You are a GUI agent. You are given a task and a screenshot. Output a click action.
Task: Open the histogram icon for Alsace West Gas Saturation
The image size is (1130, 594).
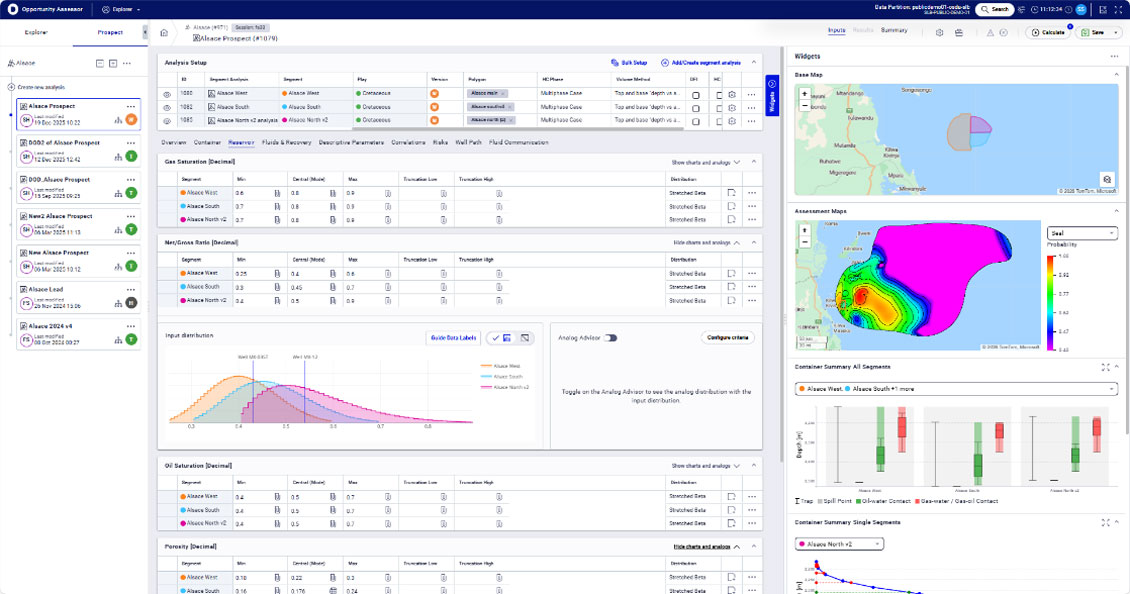click(275, 192)
